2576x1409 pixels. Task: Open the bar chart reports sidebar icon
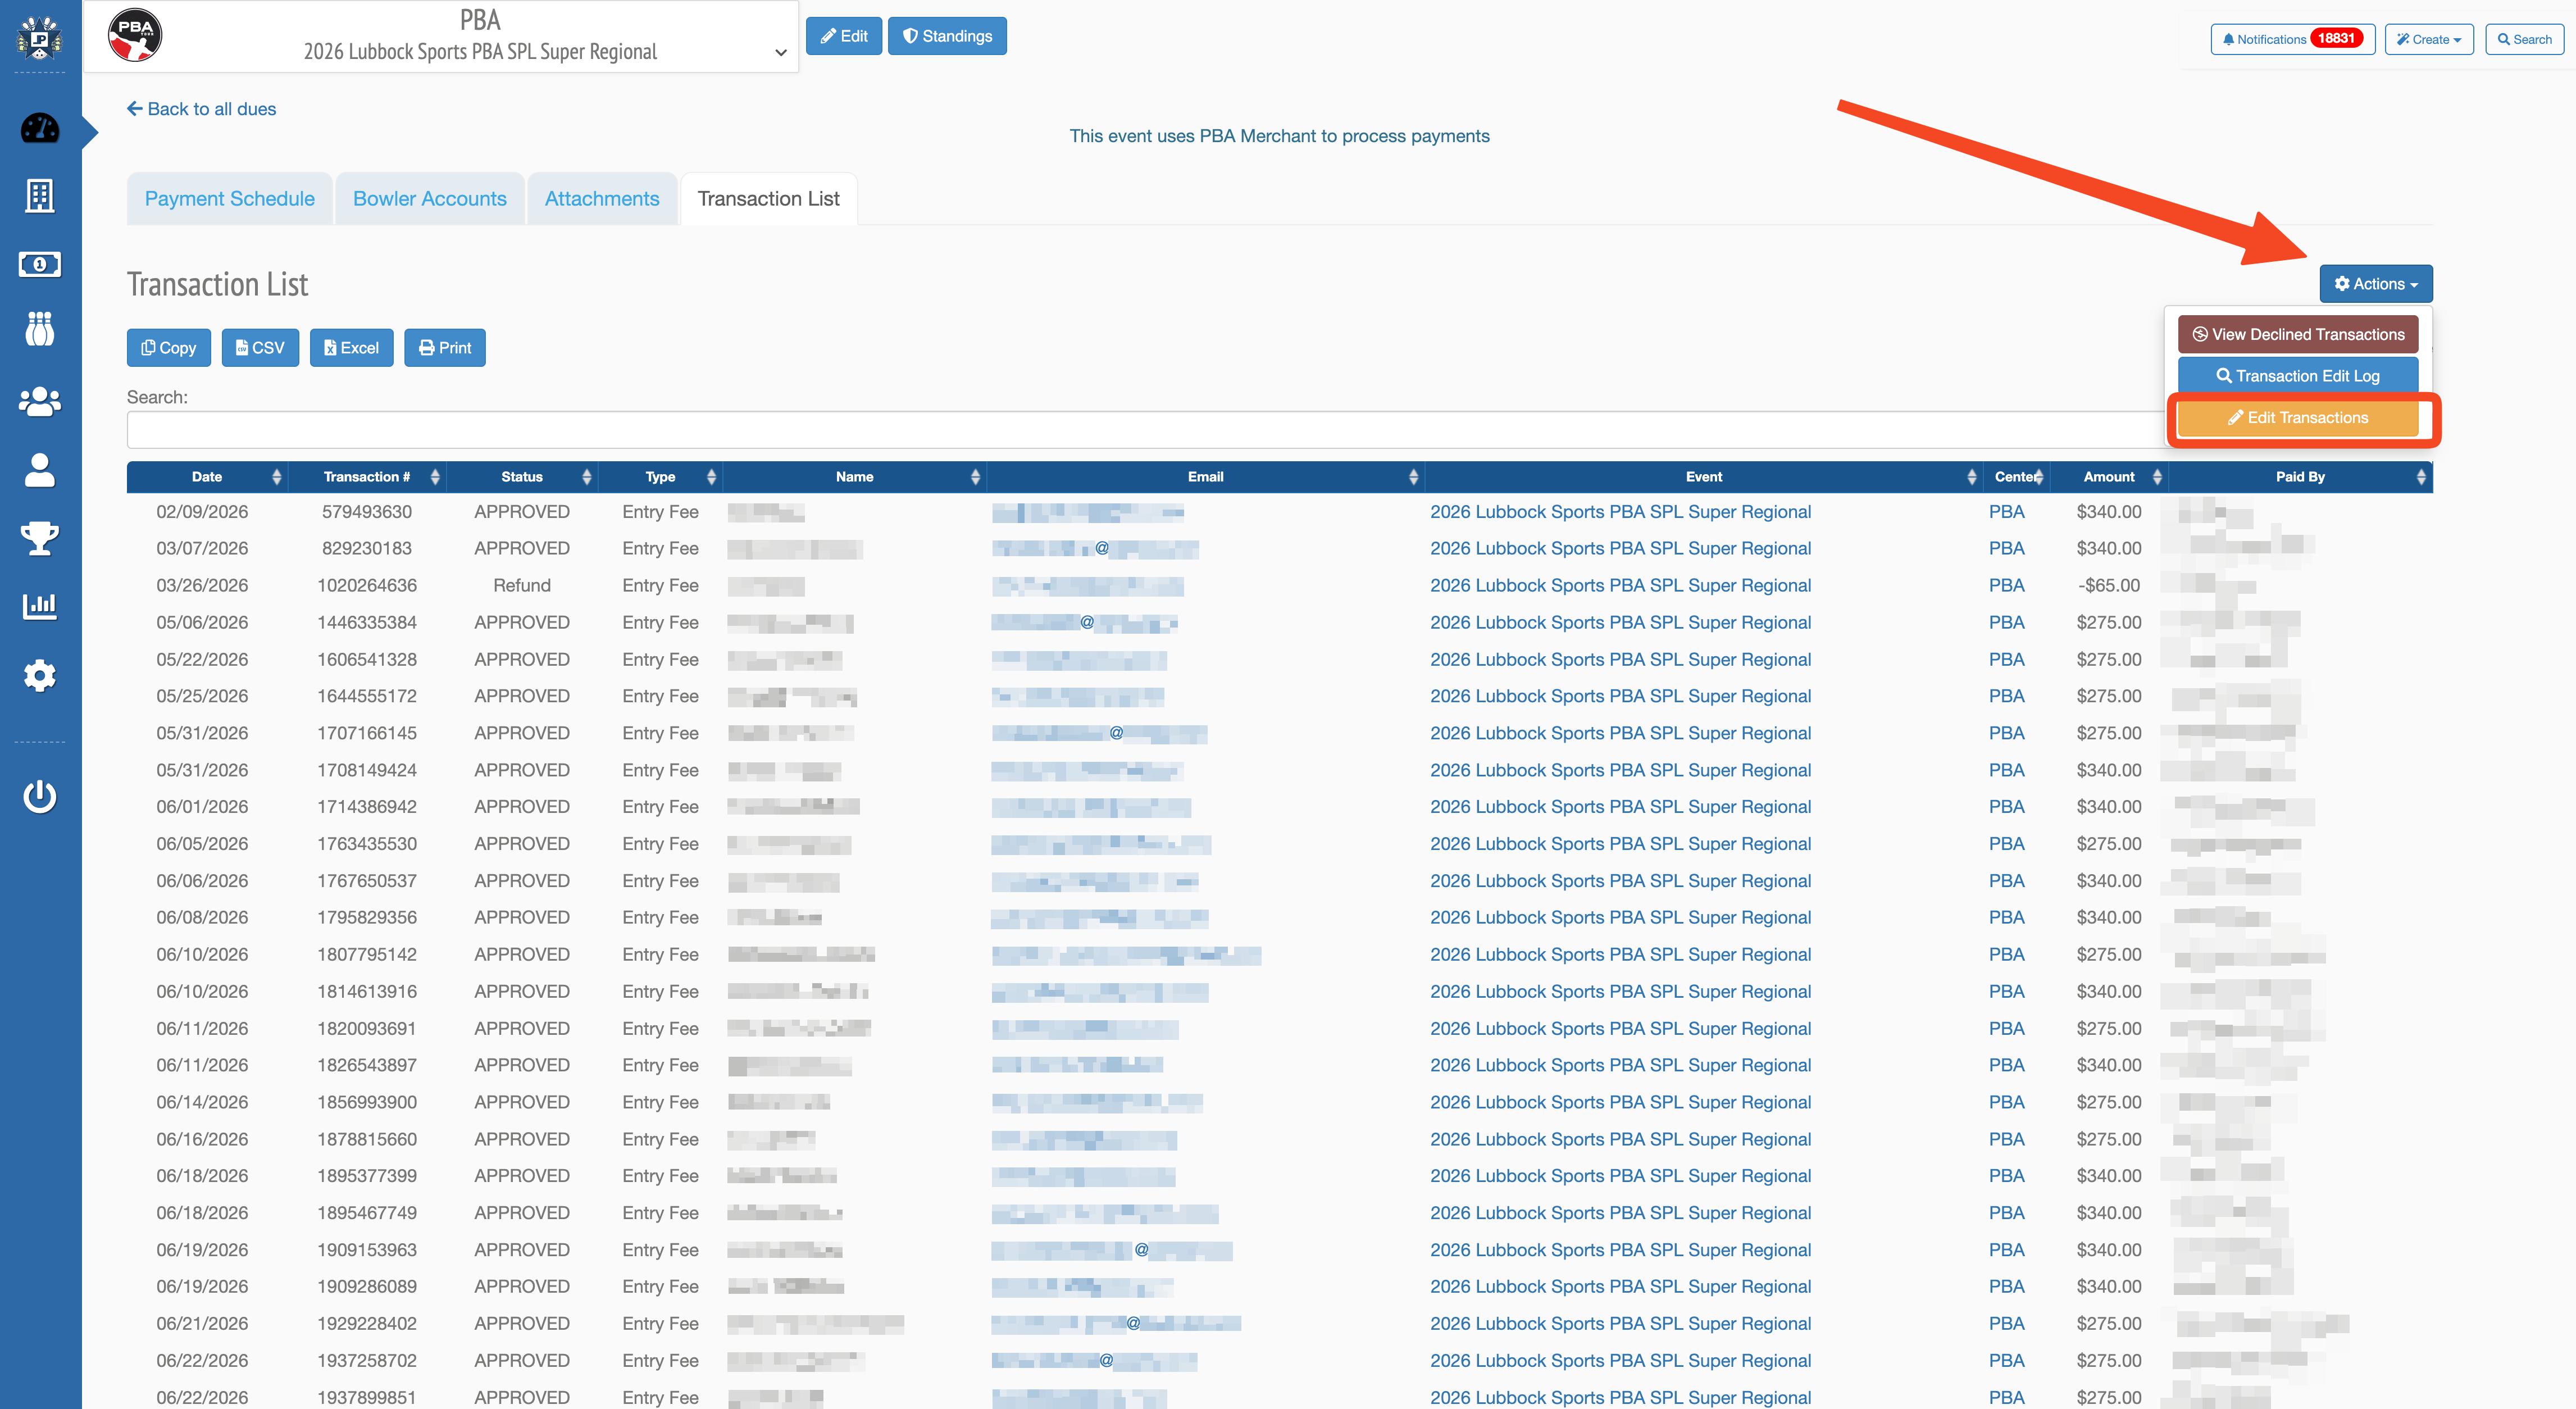[40, 606]
